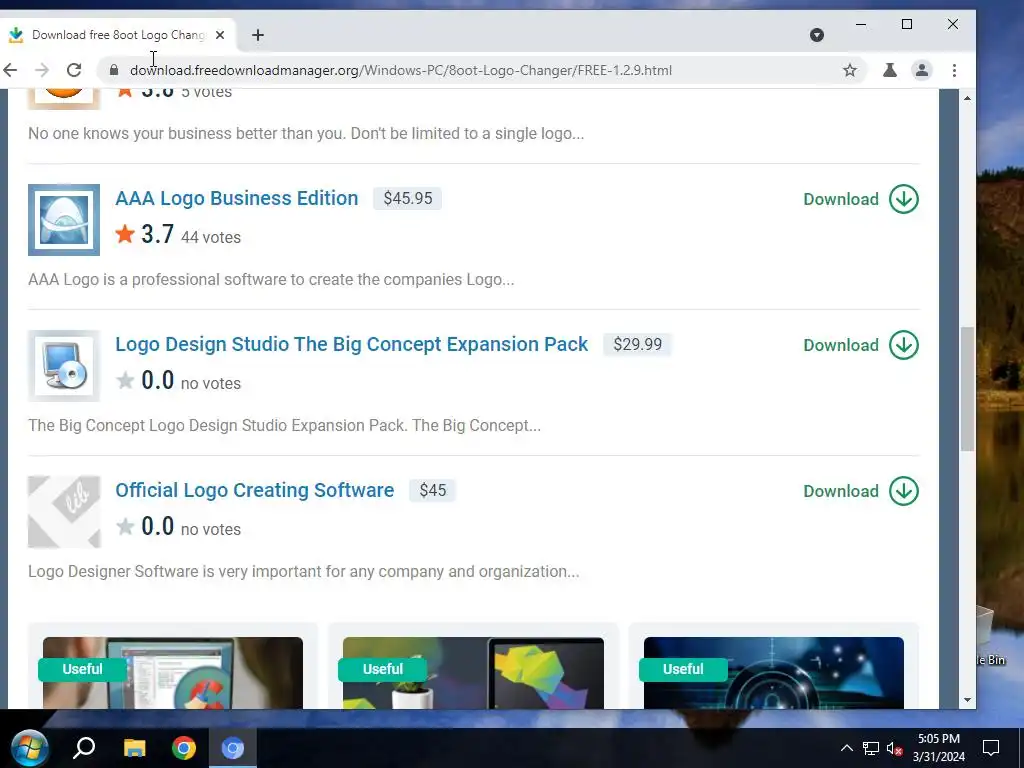Click the 44 votes text
Viewport: 1024px width, 768px height.
click(211, 237)
